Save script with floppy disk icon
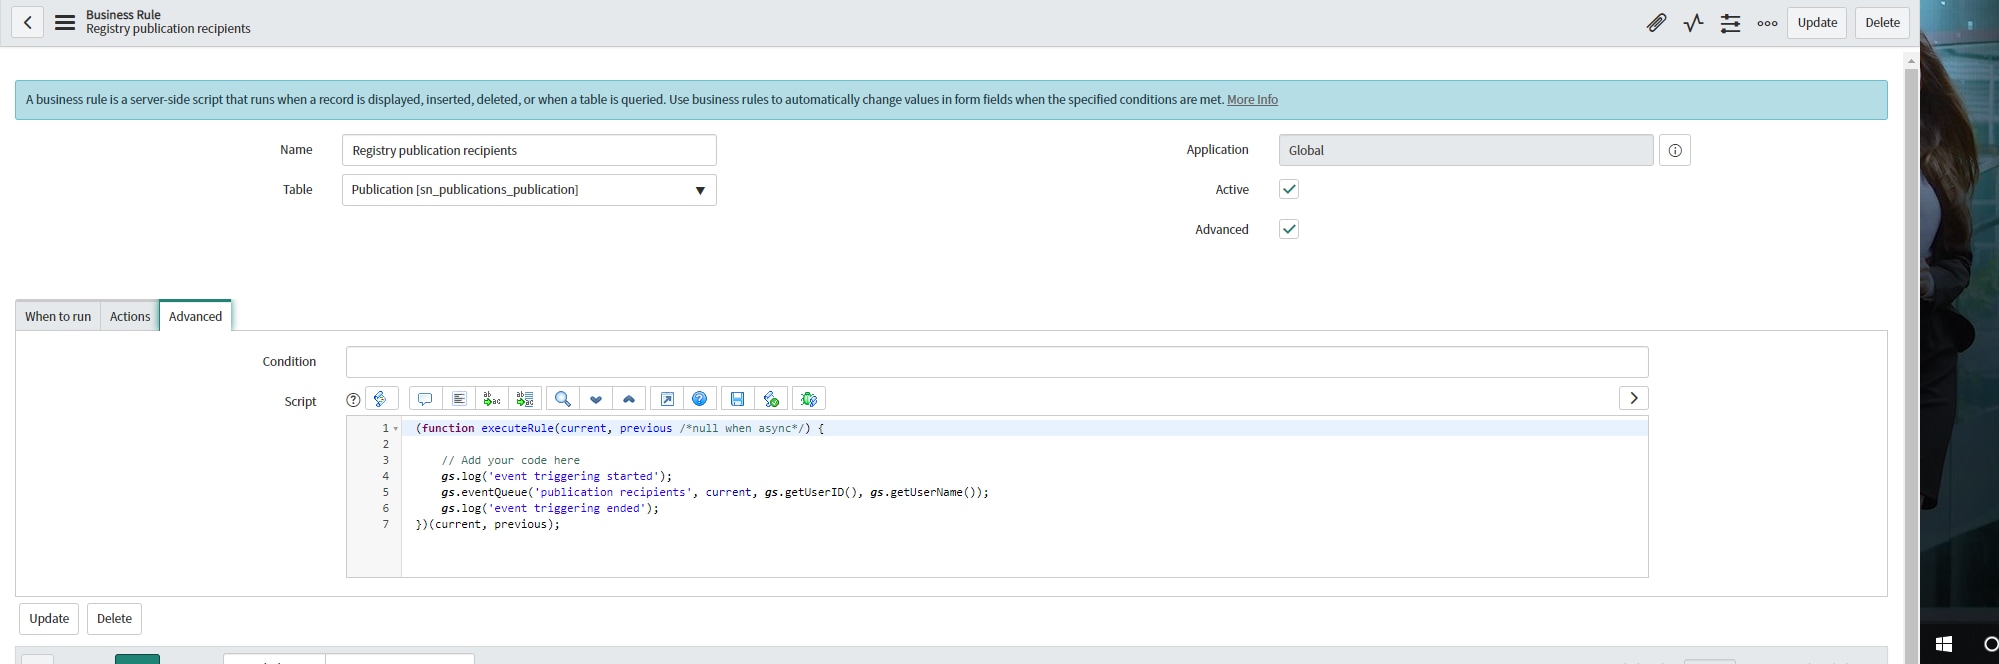This screenshot has width=1999, height=664. (738, 399)
